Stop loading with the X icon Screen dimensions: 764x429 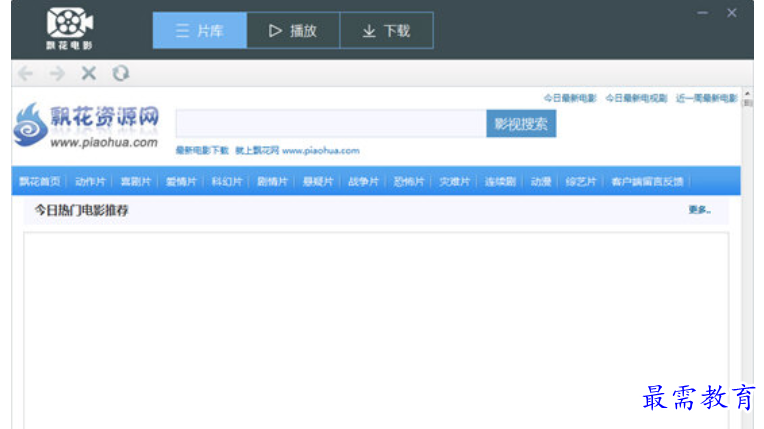[x=89, y=73]
